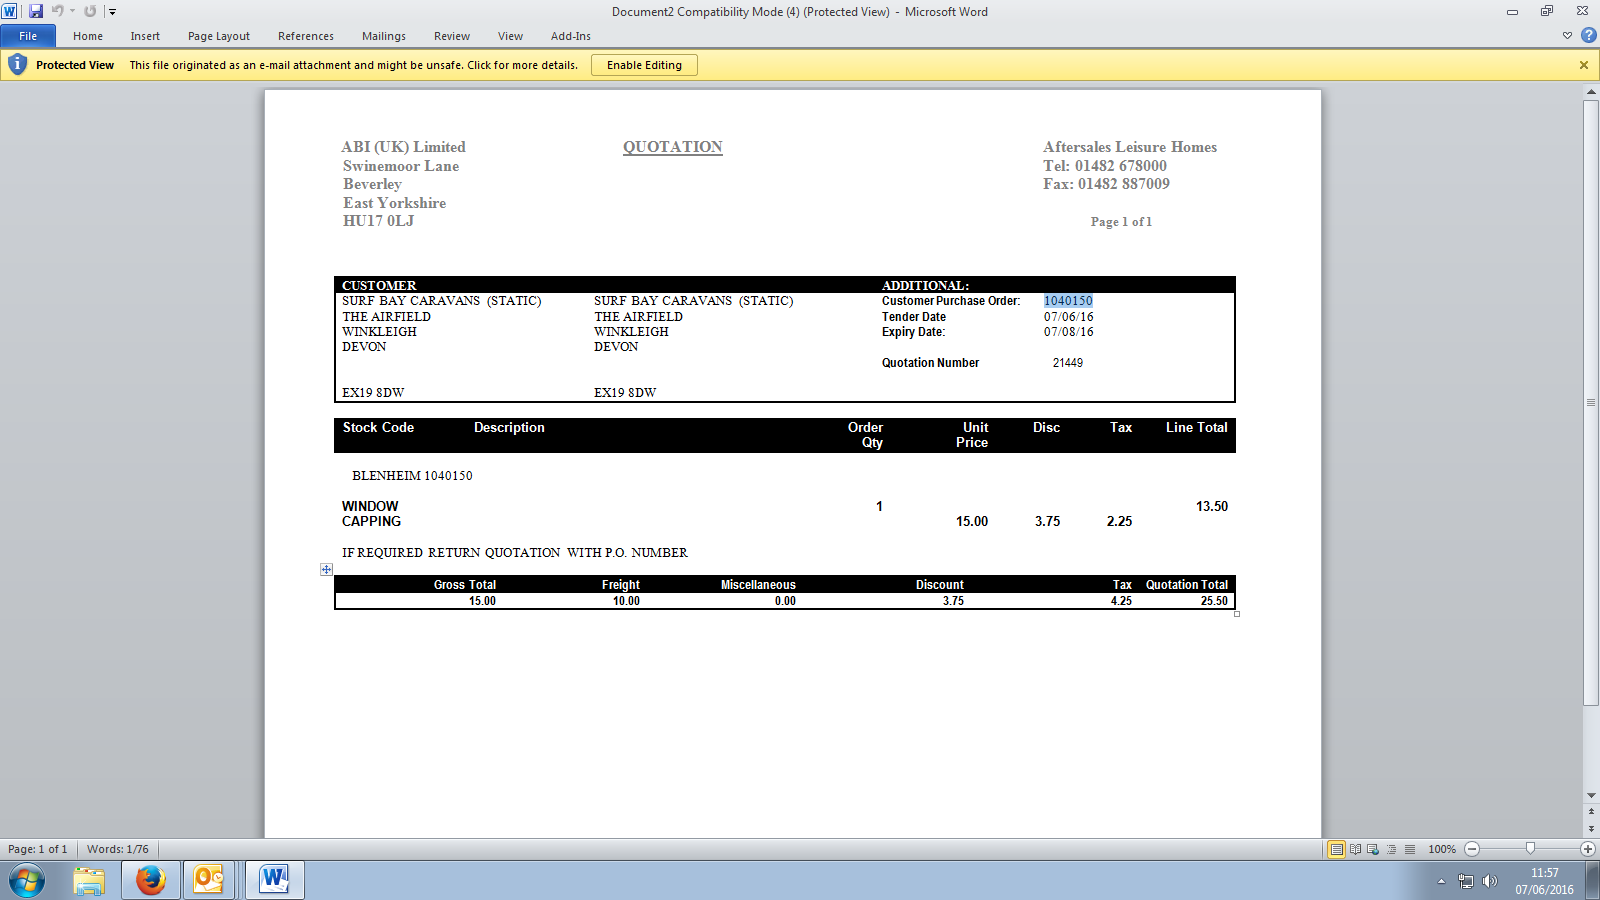Screen dimensions: 1600x900
Task: Click the highlighted purchase order number 1040150
Action: click(x=1068, y=301)
